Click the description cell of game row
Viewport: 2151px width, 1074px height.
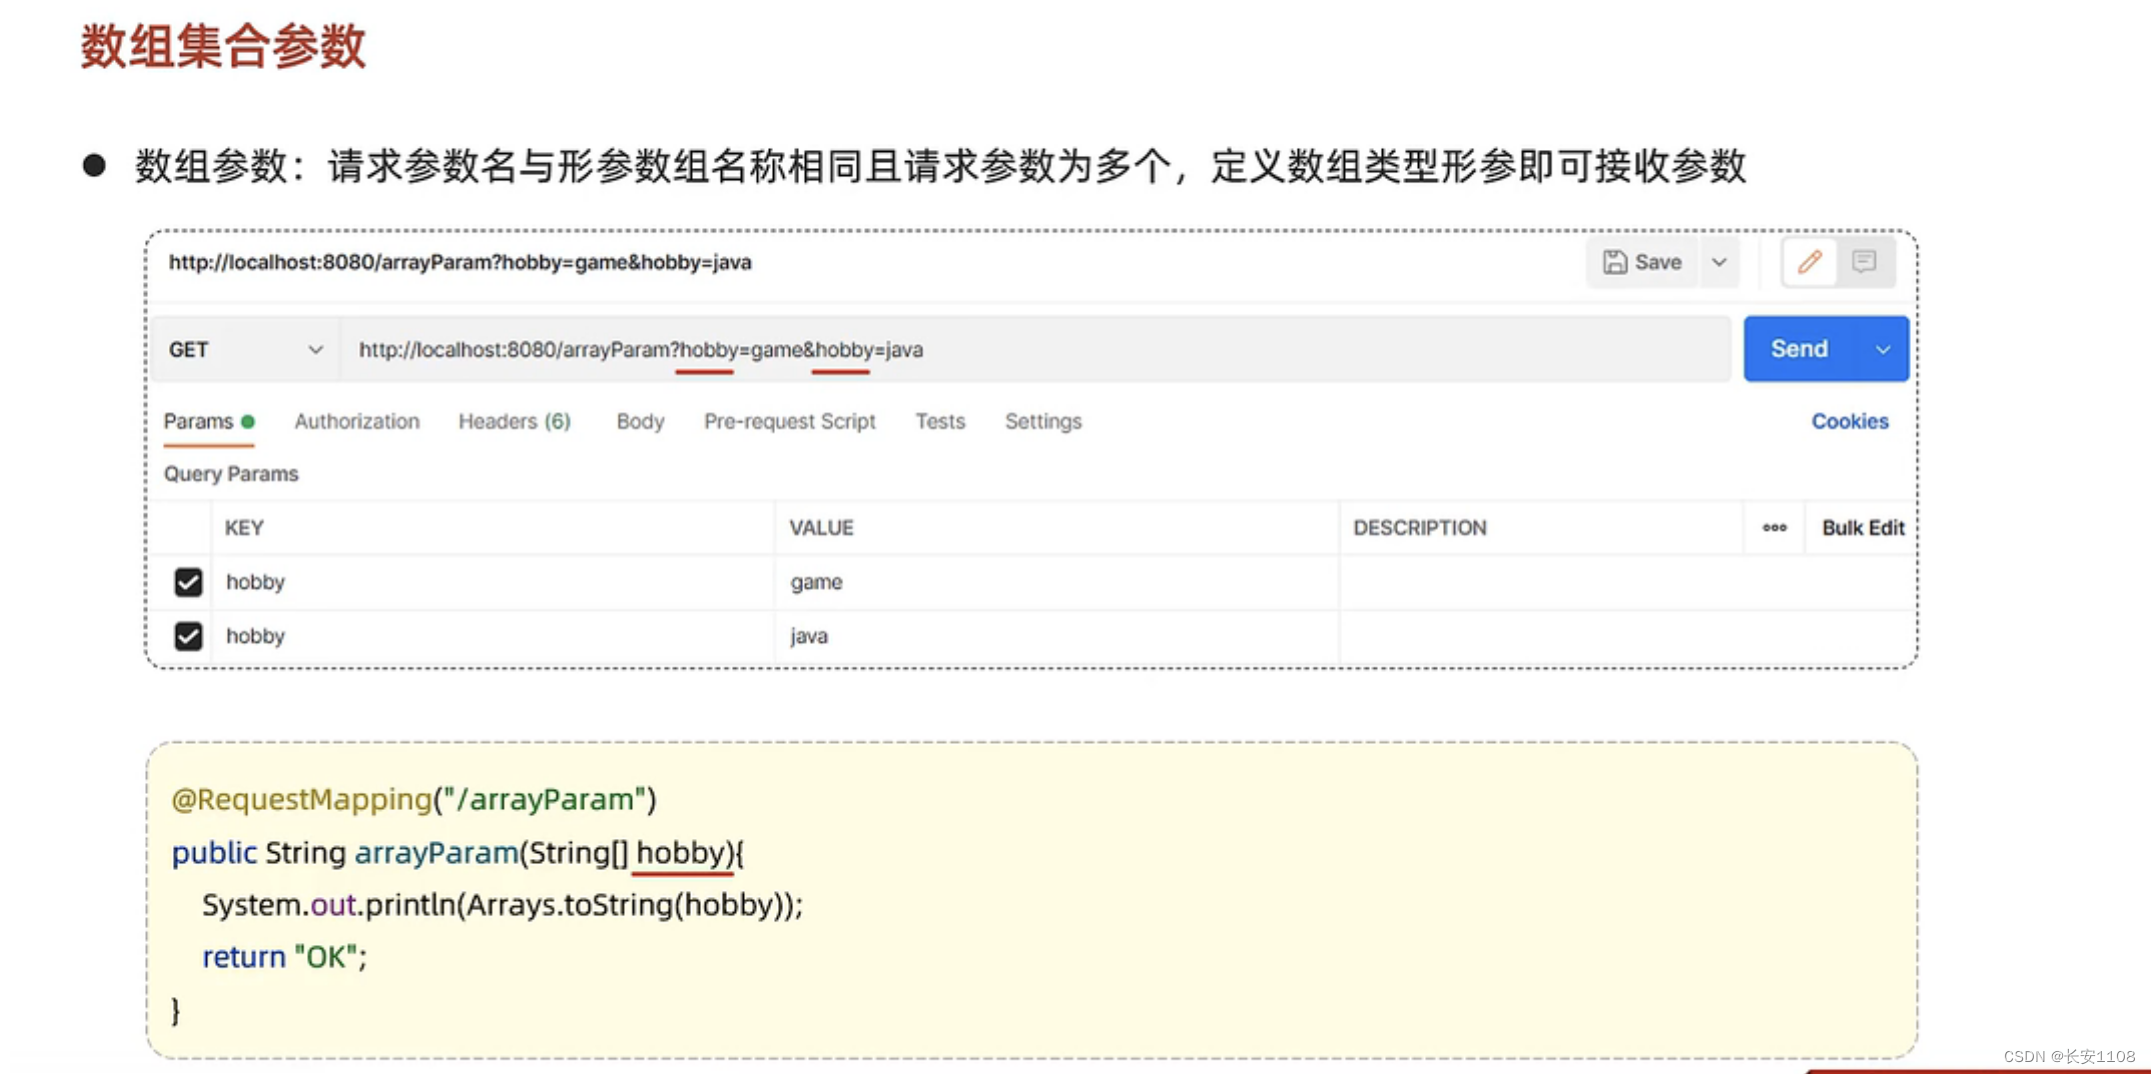click(1626, 582)
